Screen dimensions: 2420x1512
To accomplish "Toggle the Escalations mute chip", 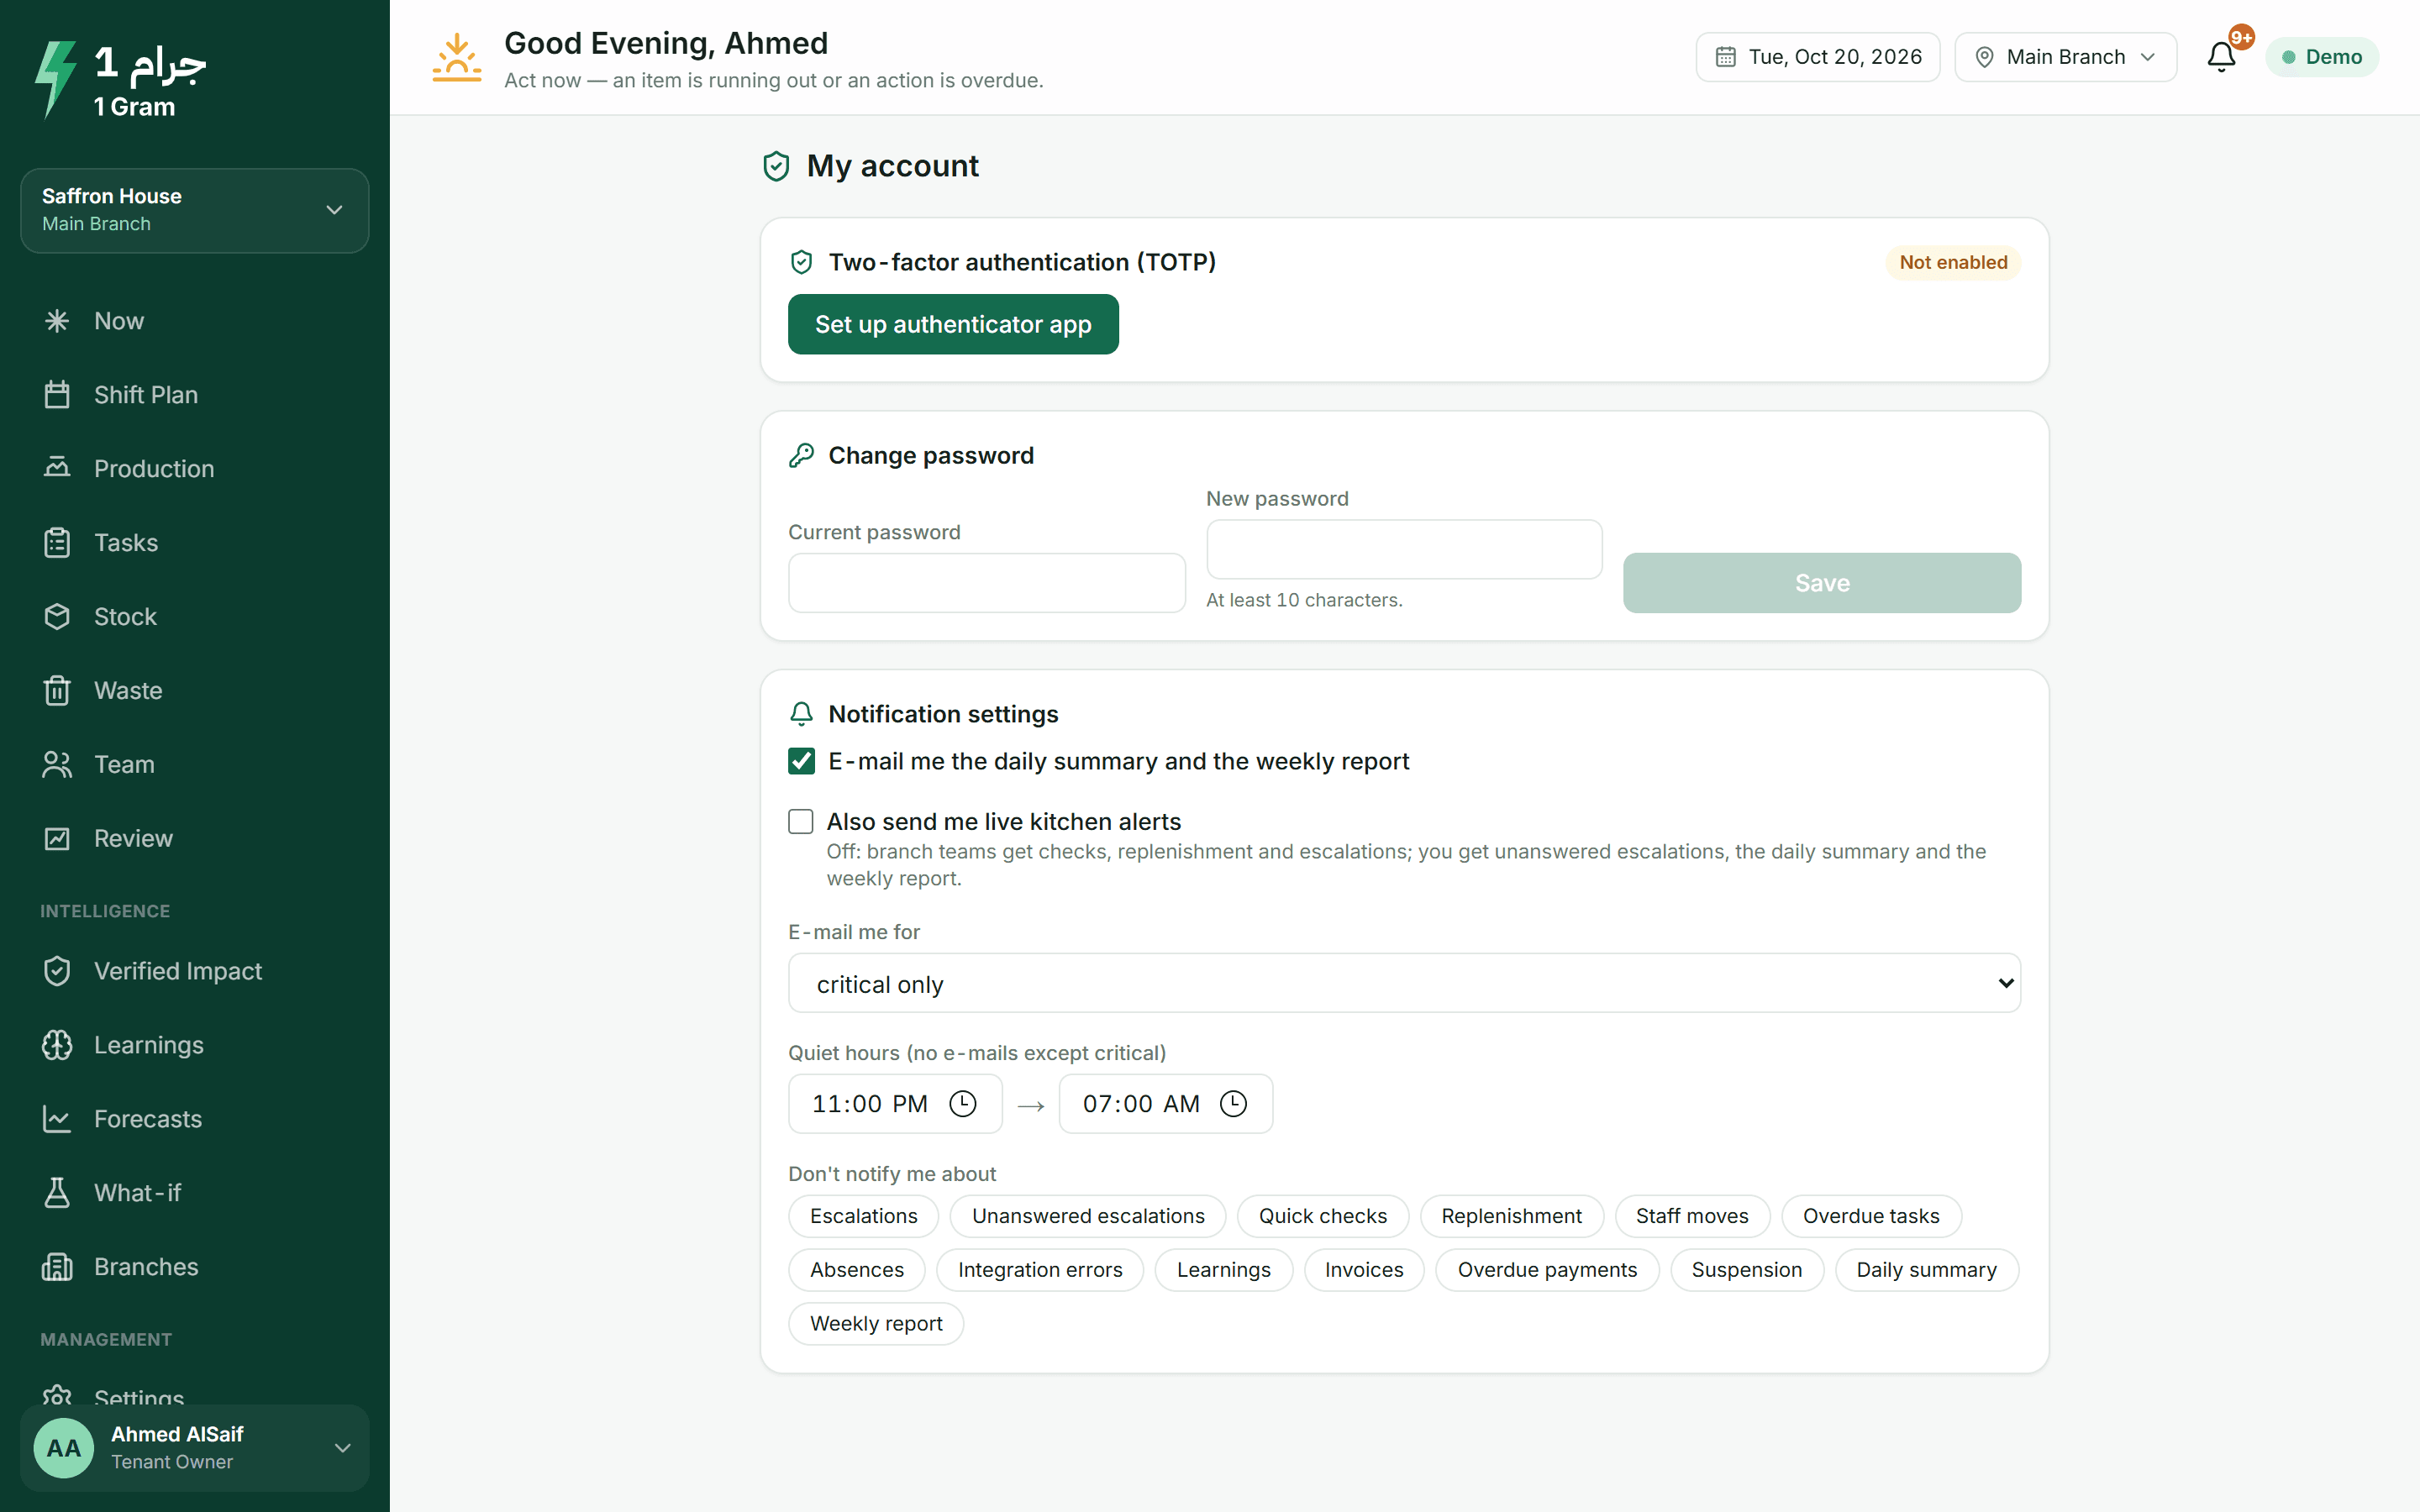I will pyautogui.click(x=864, y=1216).
